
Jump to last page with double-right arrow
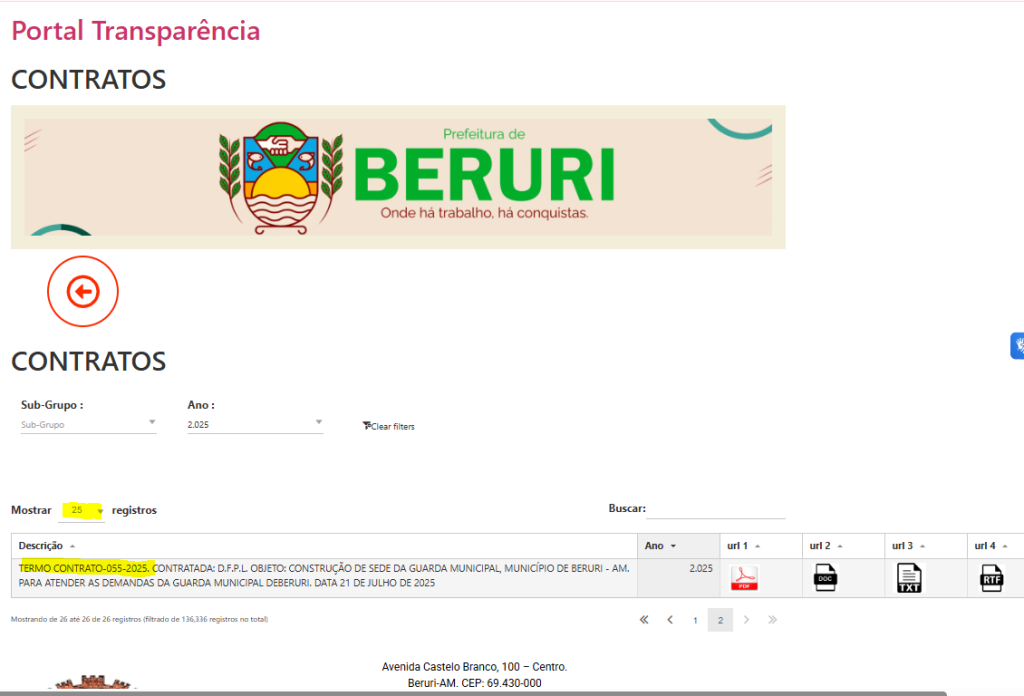pyautogui.click(x=772, y=620)
